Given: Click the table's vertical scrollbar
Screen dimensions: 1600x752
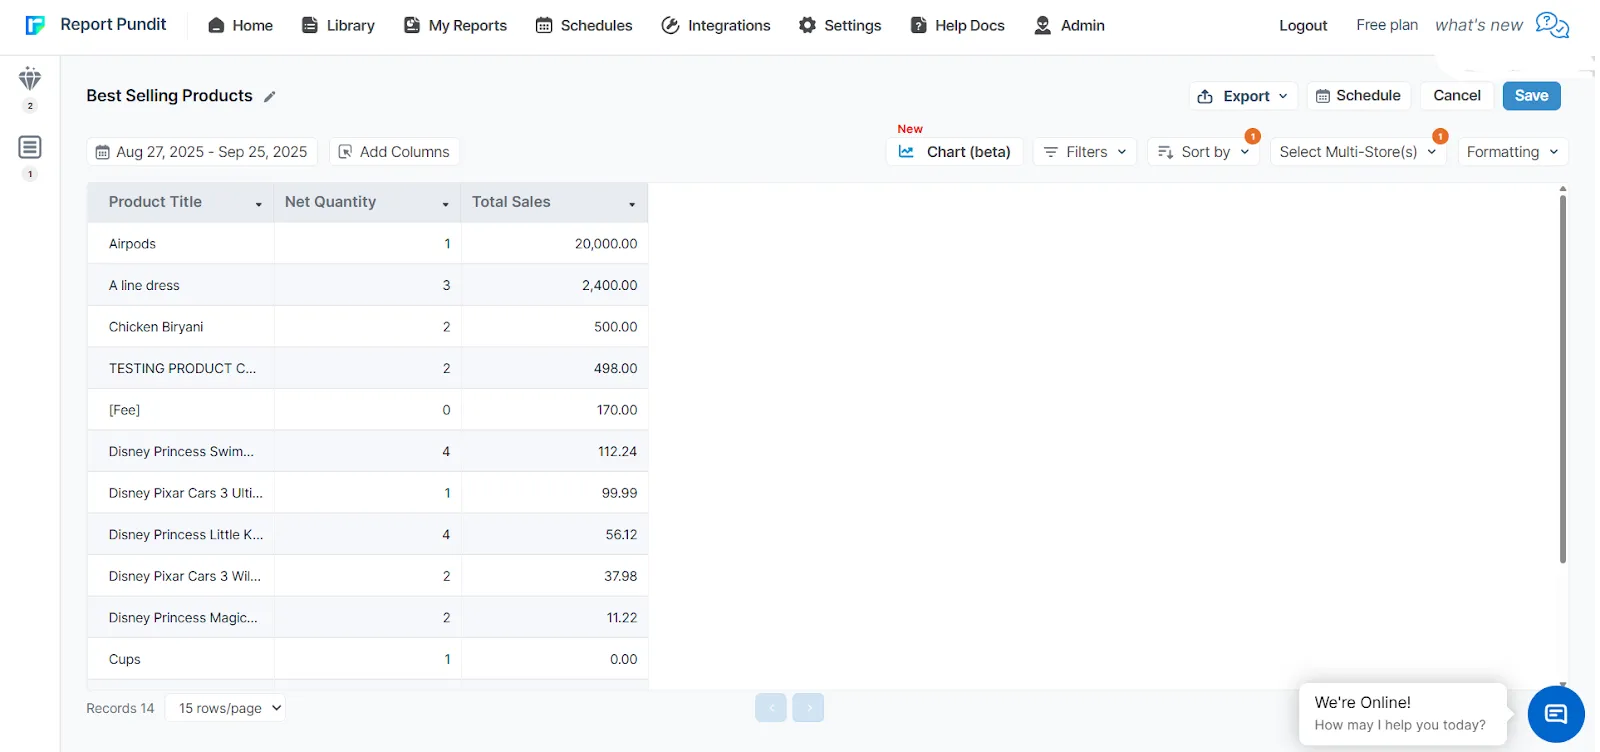Looking at the screenshot, I should pyautogui.click(x=1562, y=380).
